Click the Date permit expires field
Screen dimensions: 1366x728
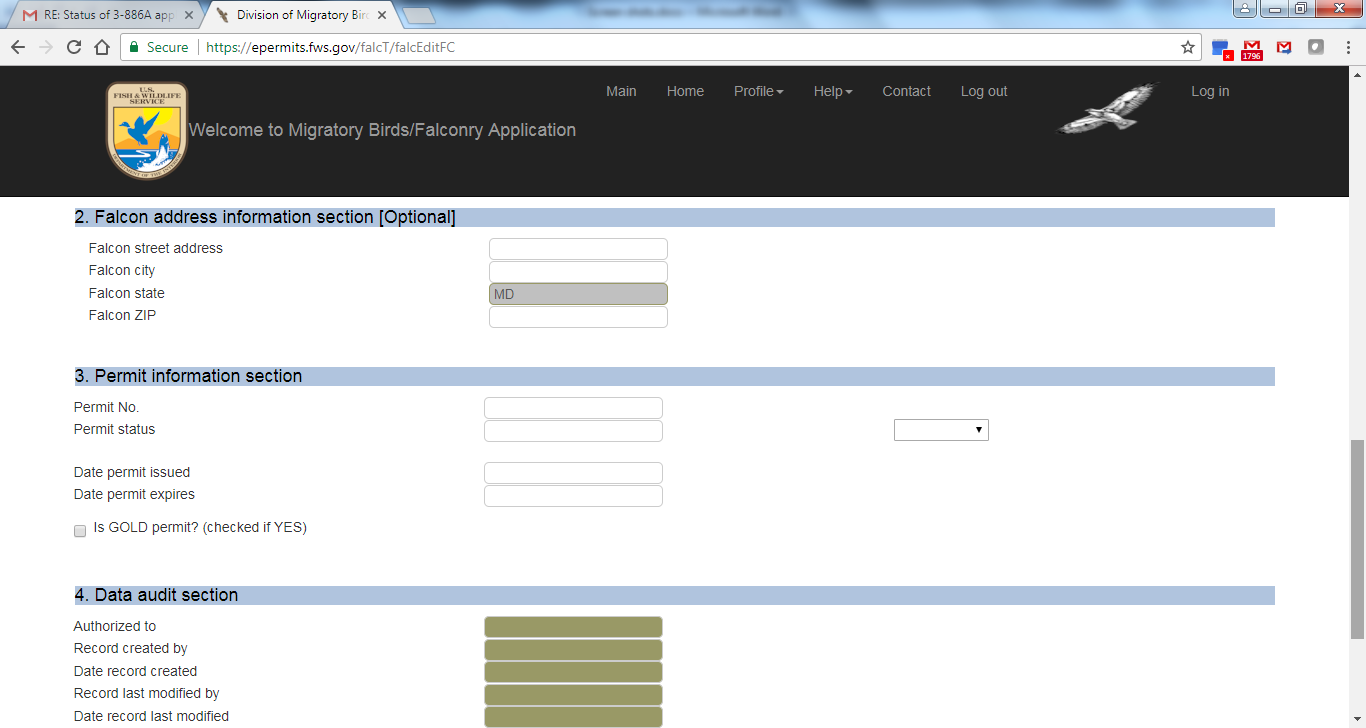tap(573, 496)
